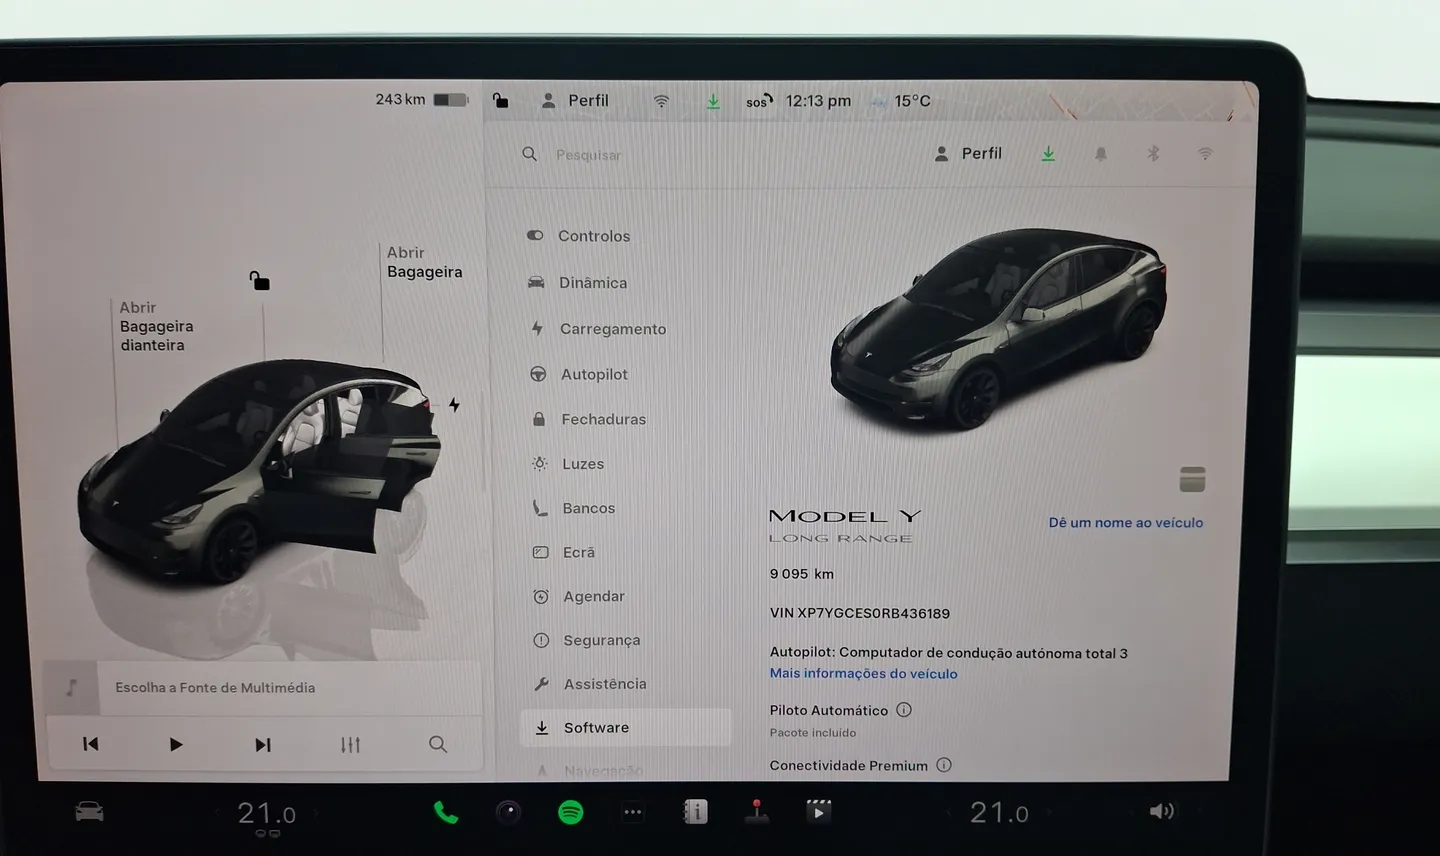Open the Dinâmica menu

point(578,283)
